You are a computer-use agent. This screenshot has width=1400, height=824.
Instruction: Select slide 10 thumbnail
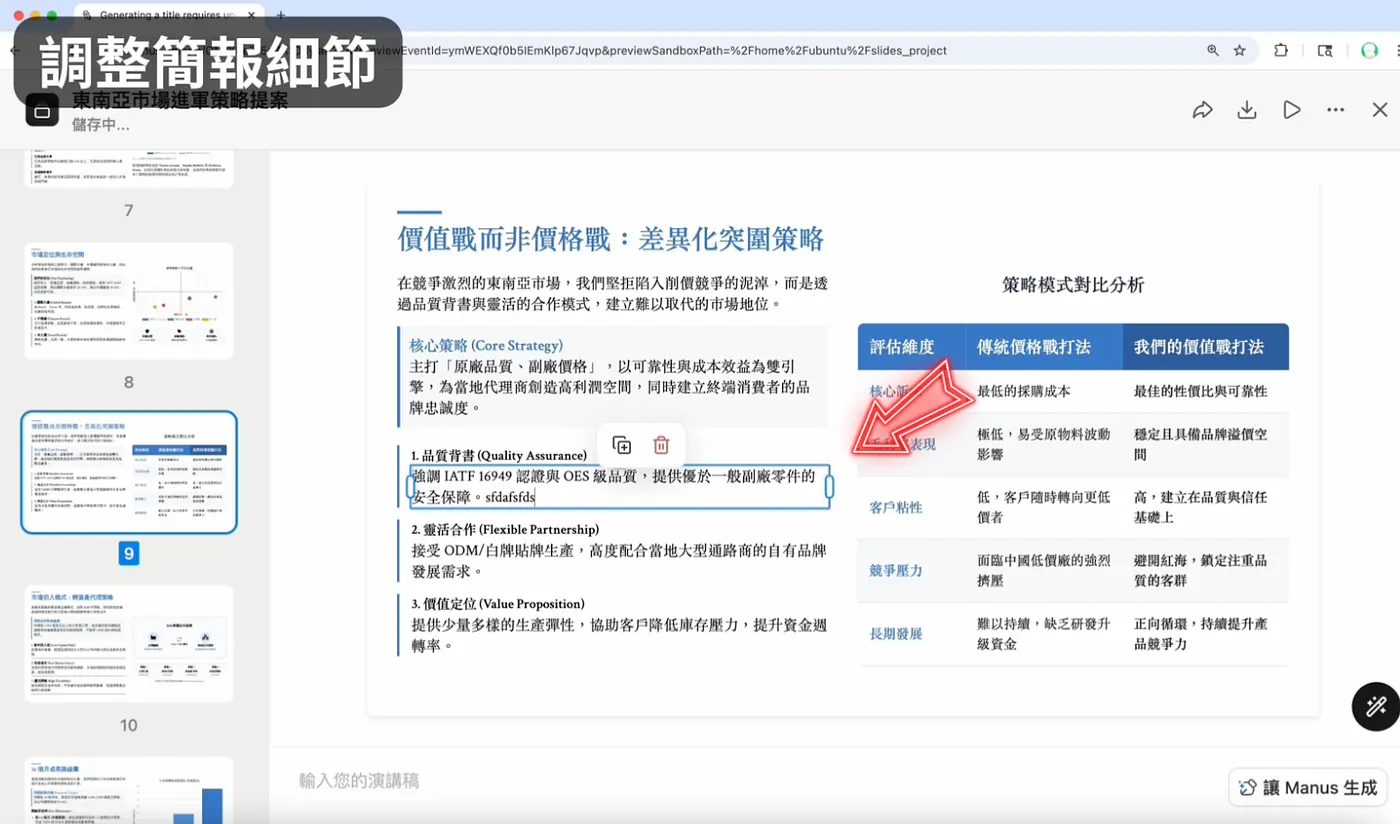[129, 643]
